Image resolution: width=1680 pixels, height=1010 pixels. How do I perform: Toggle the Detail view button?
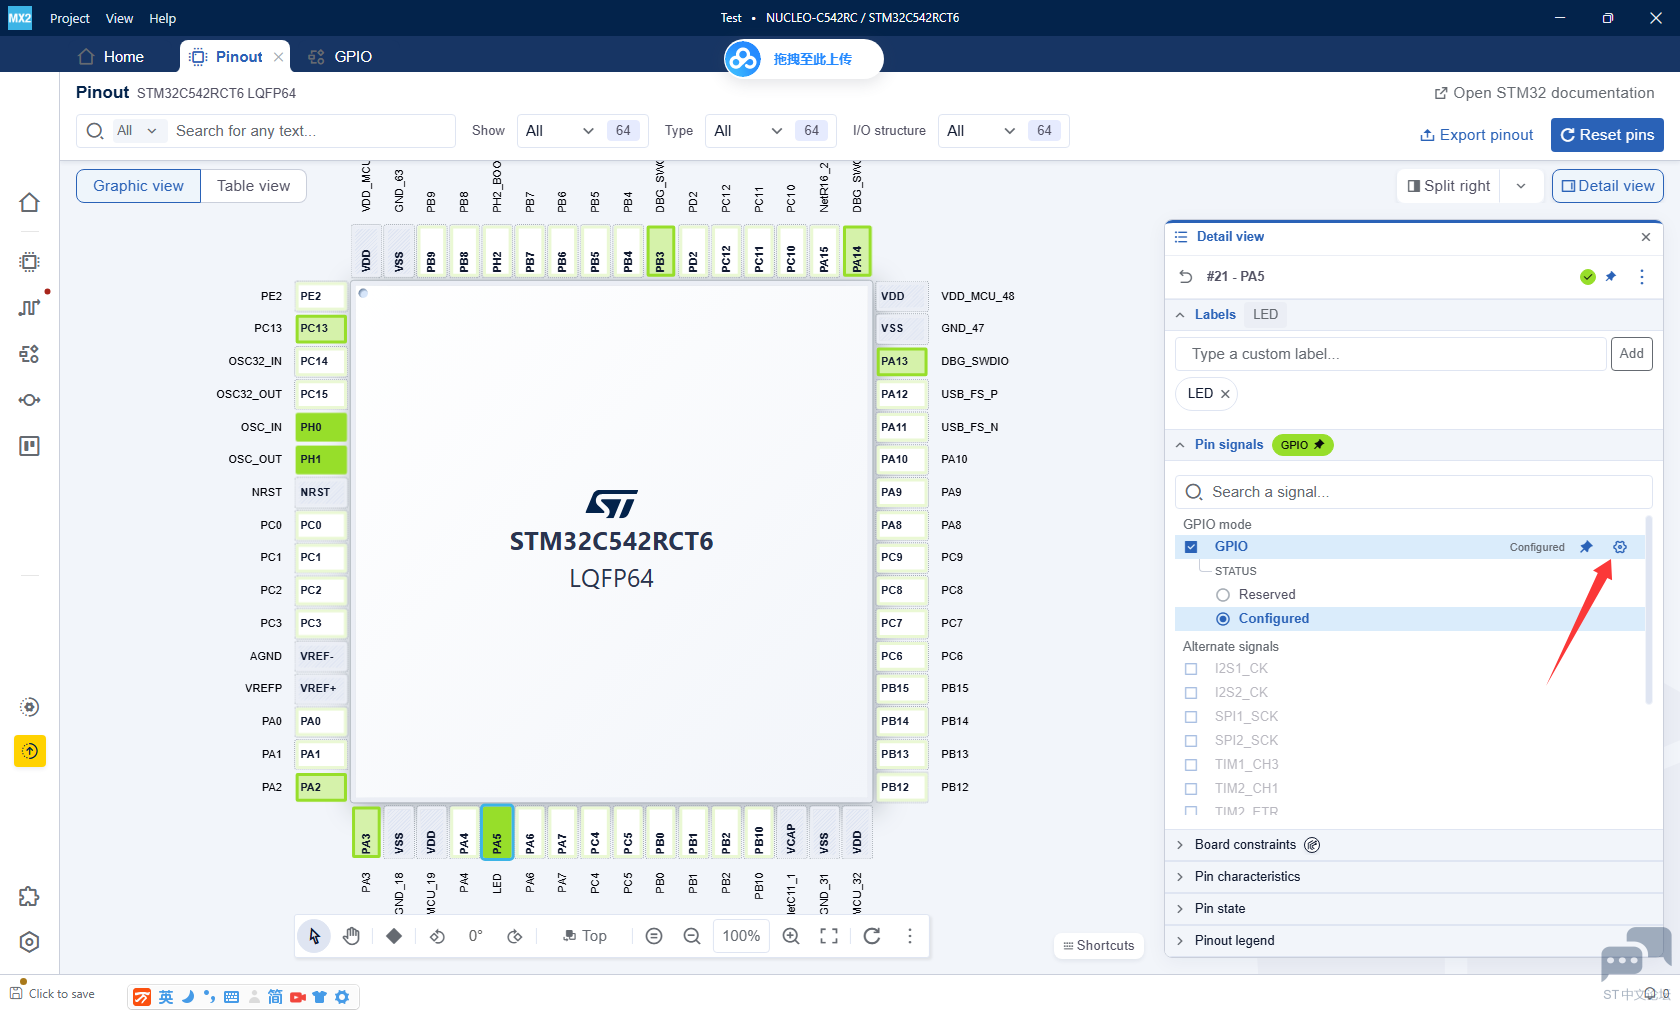[x=1607, y=186]
